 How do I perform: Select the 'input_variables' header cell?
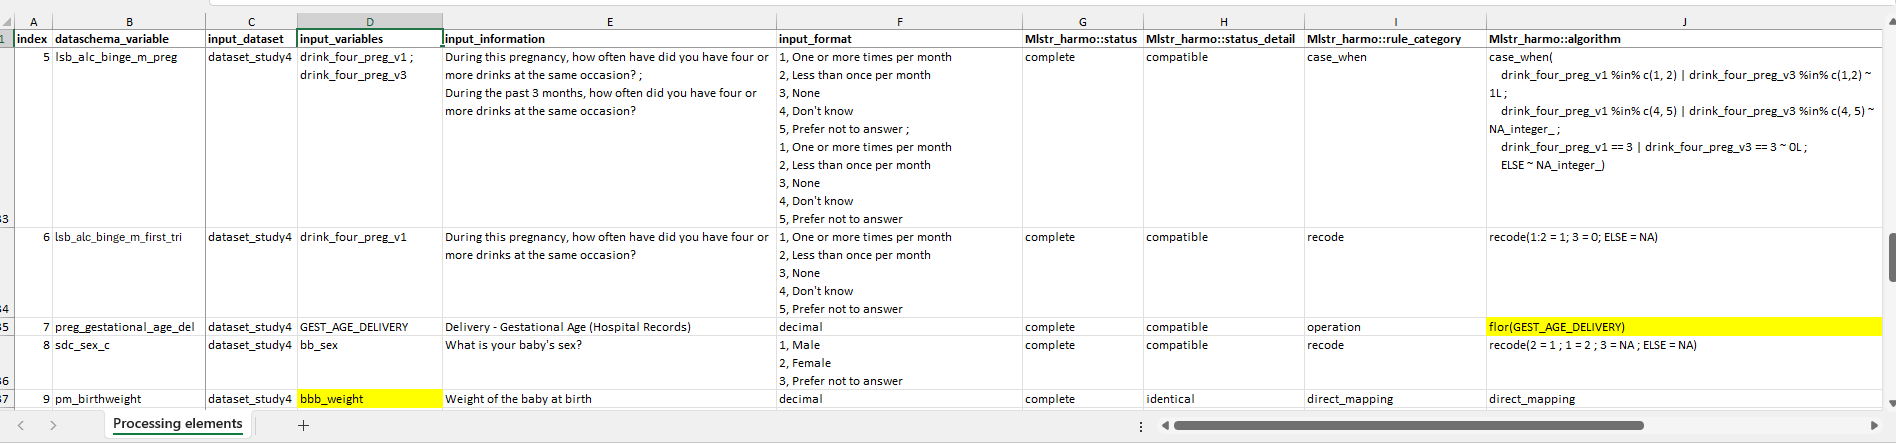pyautogui.click(x=370, y=39)
